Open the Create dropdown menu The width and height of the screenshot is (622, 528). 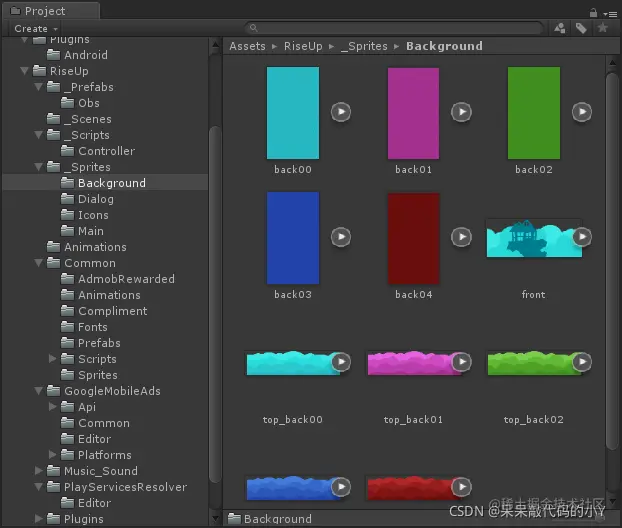[x=36, y=29]
